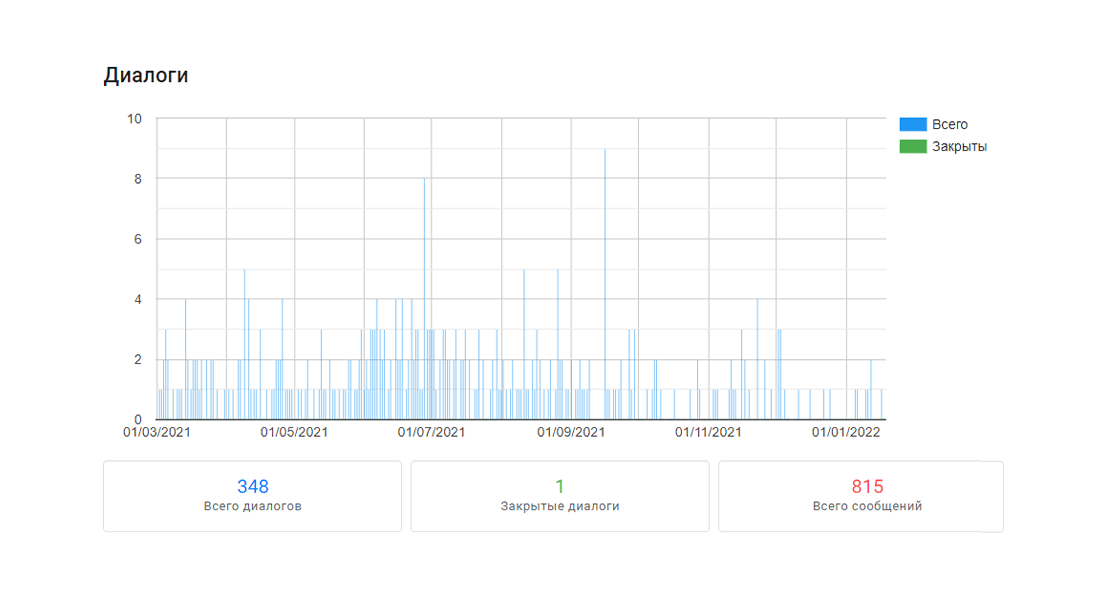Click the 01/11/2021 axis label
The height and width of the screenshot is (600, 1100).
tap(709, 432)
